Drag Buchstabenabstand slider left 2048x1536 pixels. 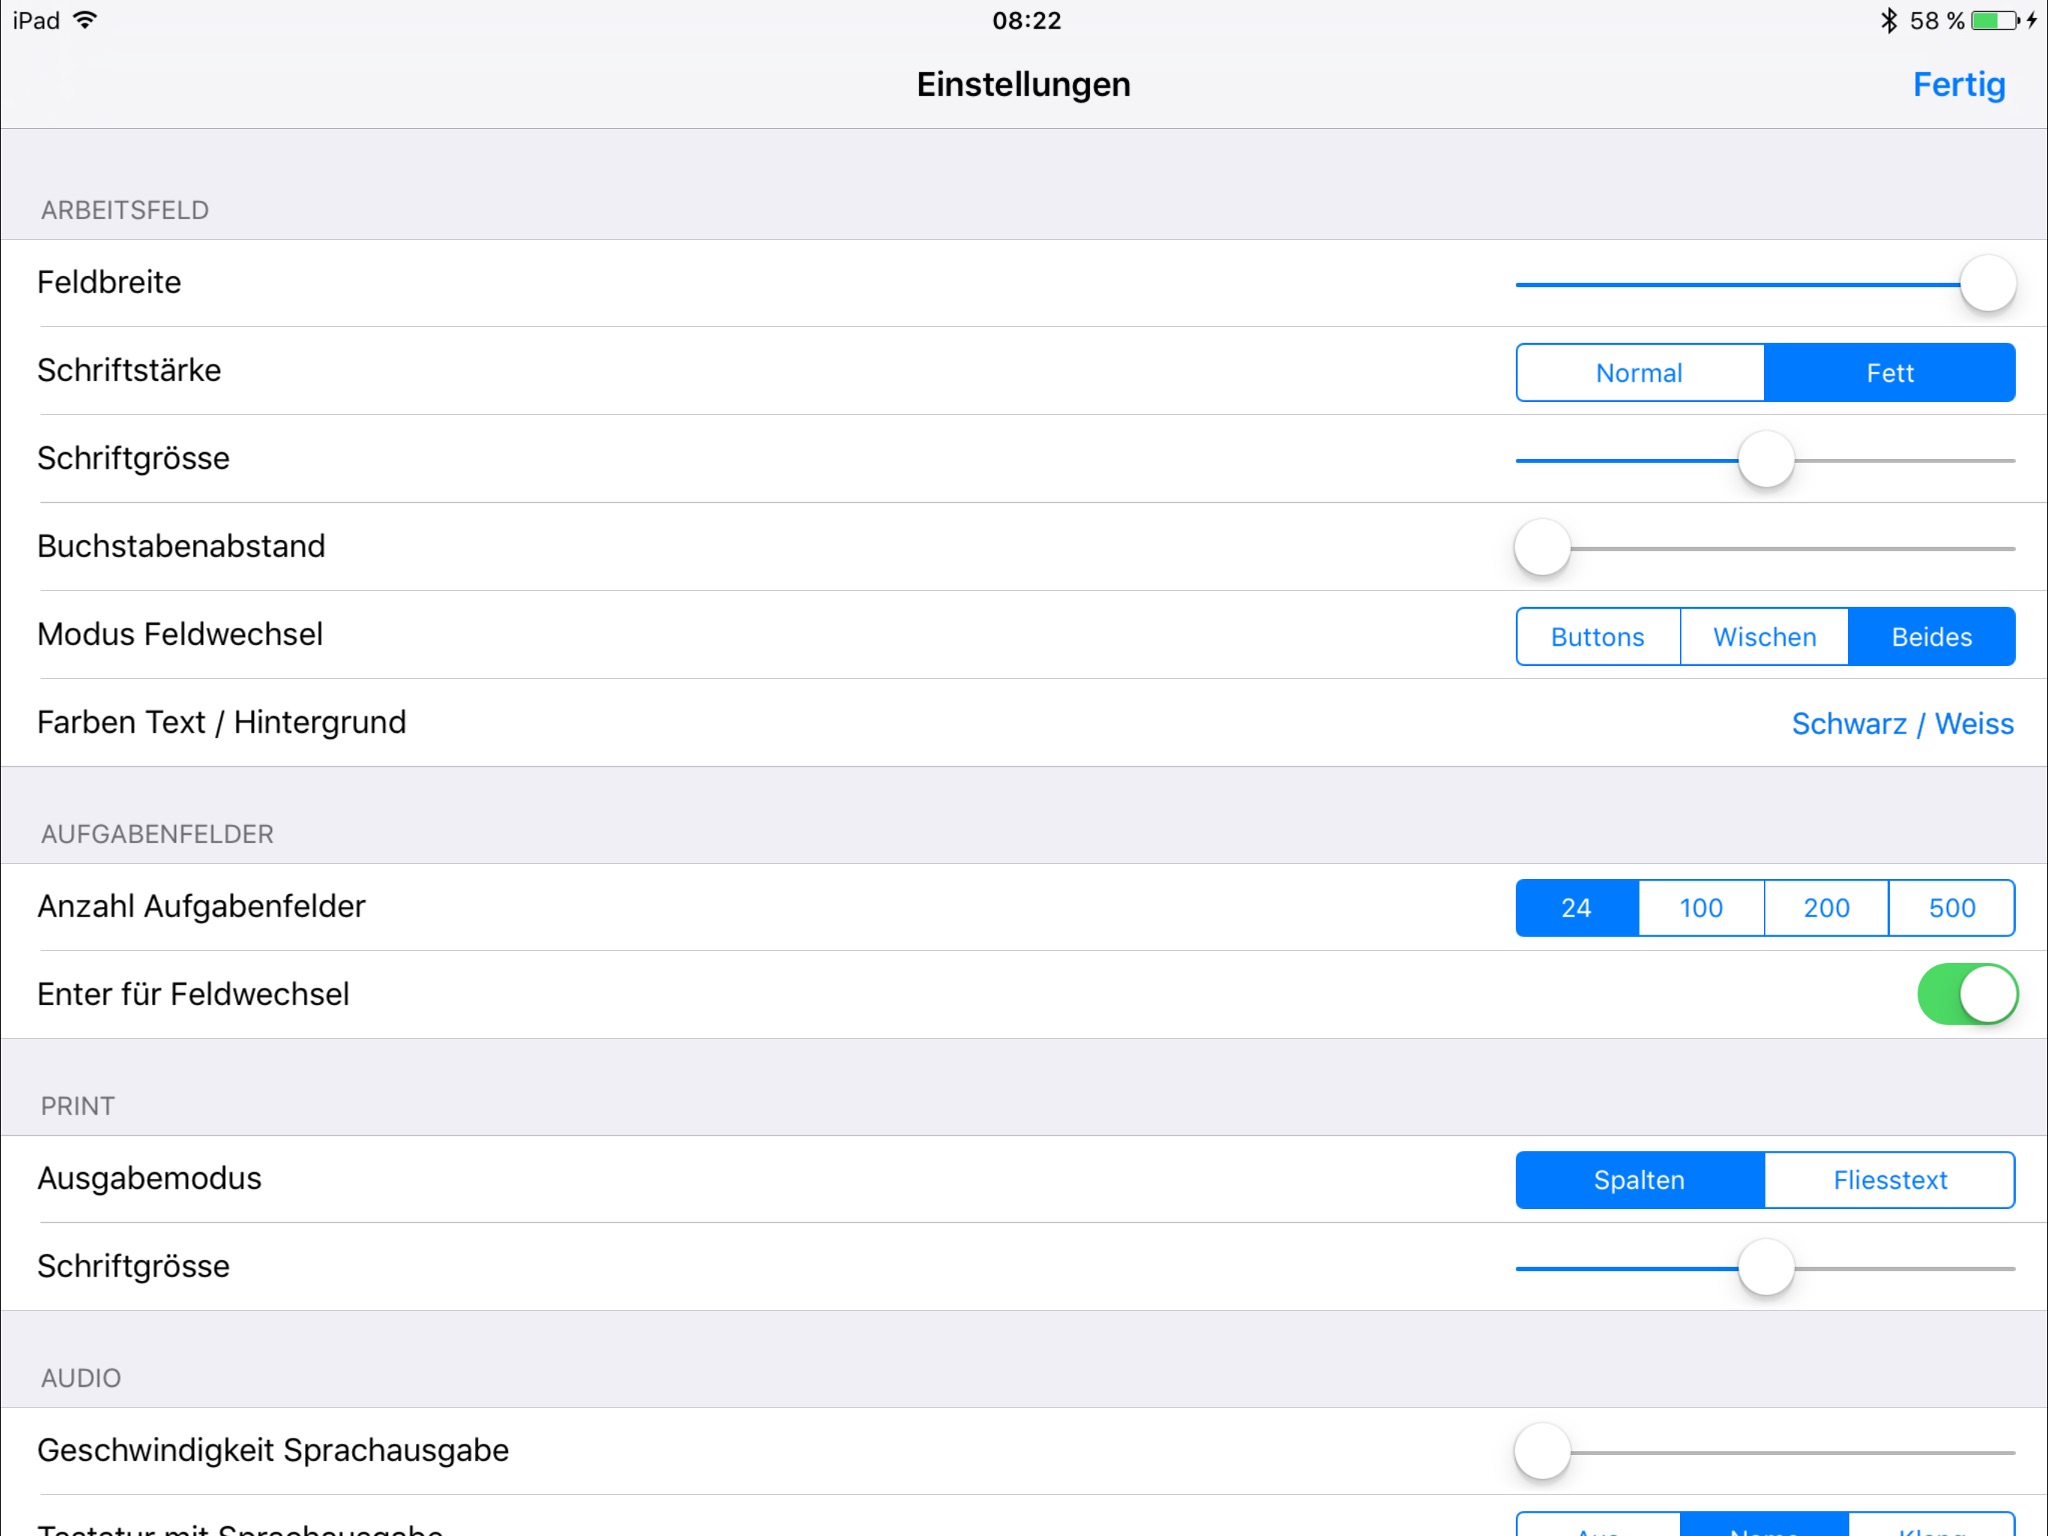[1540, 547]
